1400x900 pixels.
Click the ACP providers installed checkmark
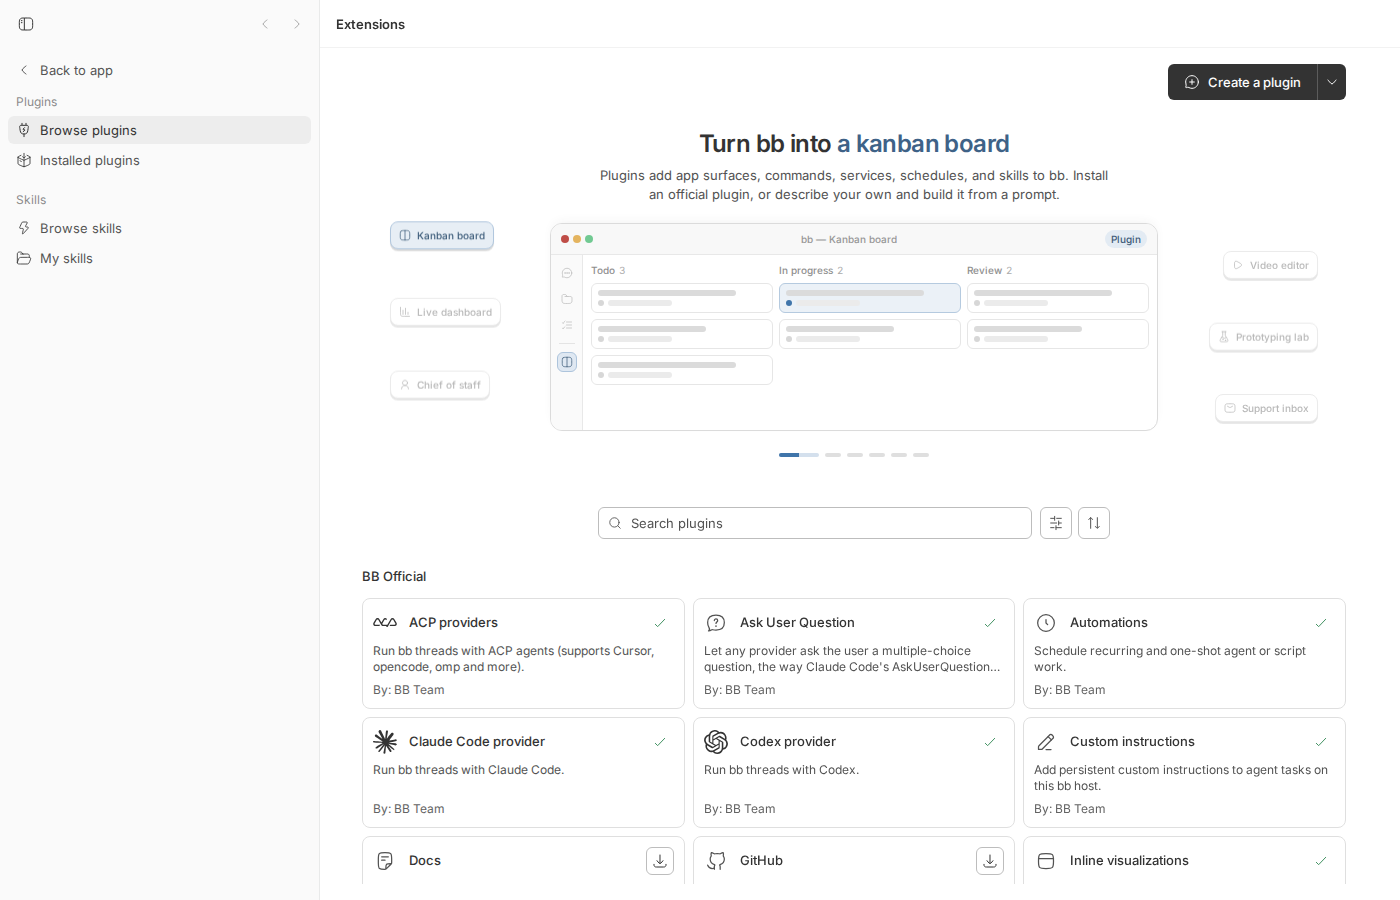point(660,623)
